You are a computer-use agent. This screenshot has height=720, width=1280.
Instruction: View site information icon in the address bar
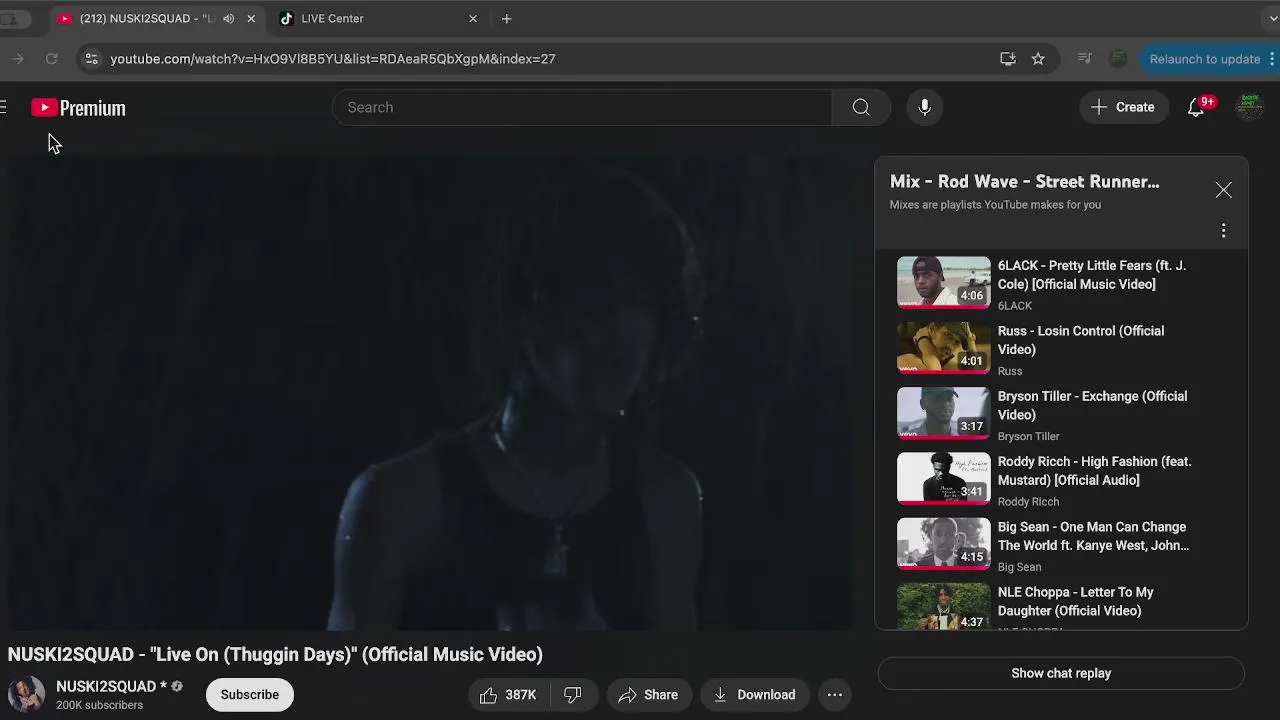(x=91, y=59)
